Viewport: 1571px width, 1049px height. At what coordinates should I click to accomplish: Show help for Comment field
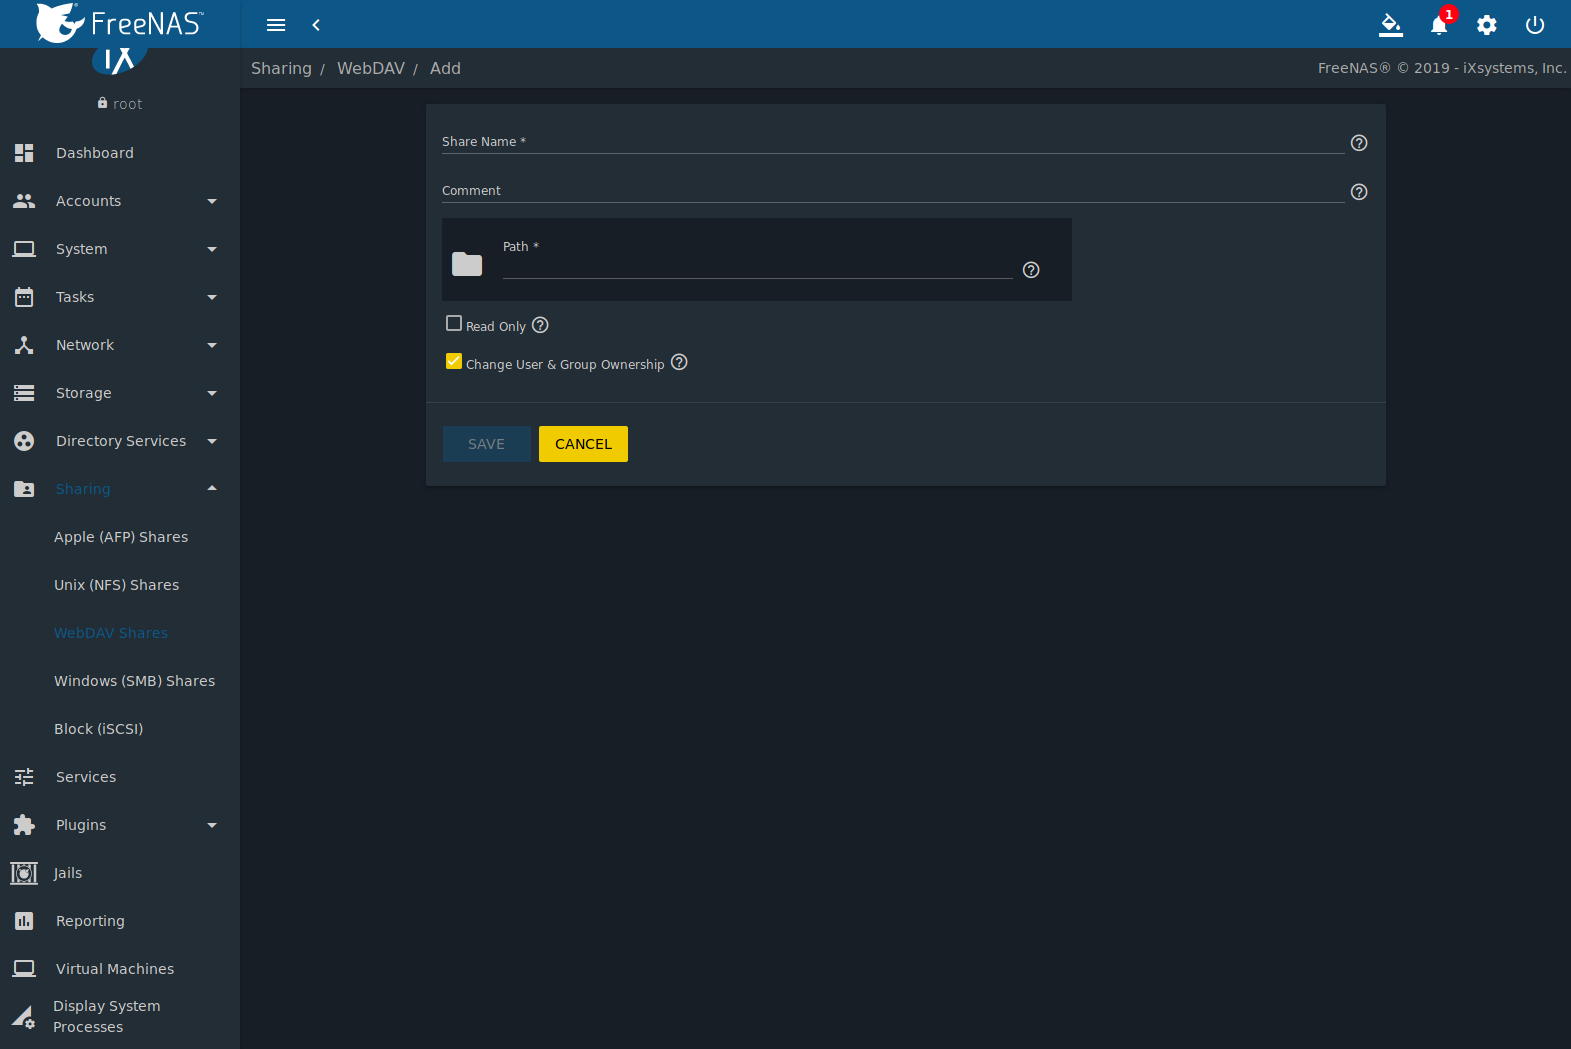tap(1359, 192)
